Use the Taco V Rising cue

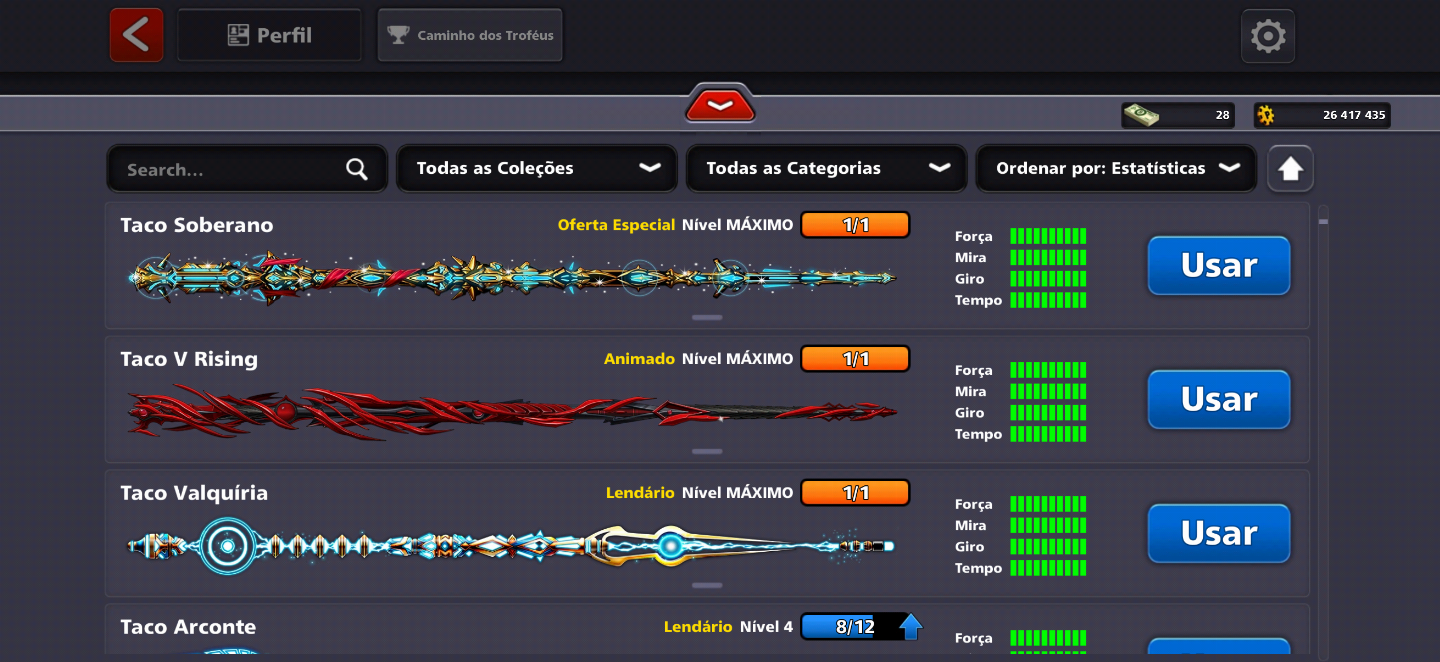[1219, 399]
